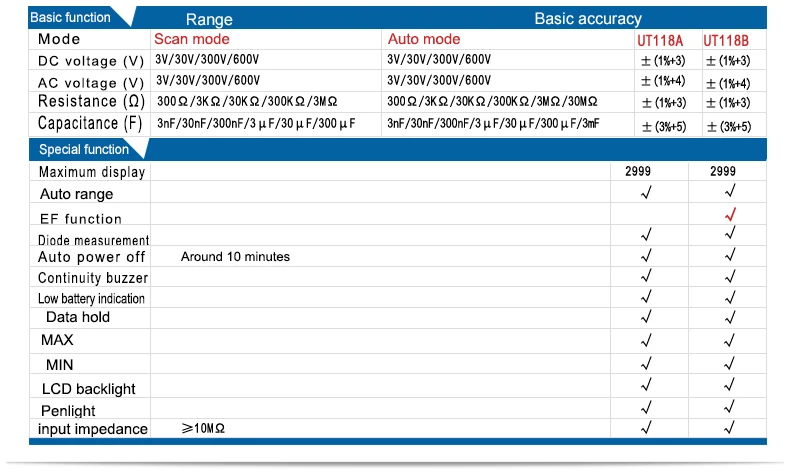Click the 'Capacitance (F)' row label

(x=90, y=123)
